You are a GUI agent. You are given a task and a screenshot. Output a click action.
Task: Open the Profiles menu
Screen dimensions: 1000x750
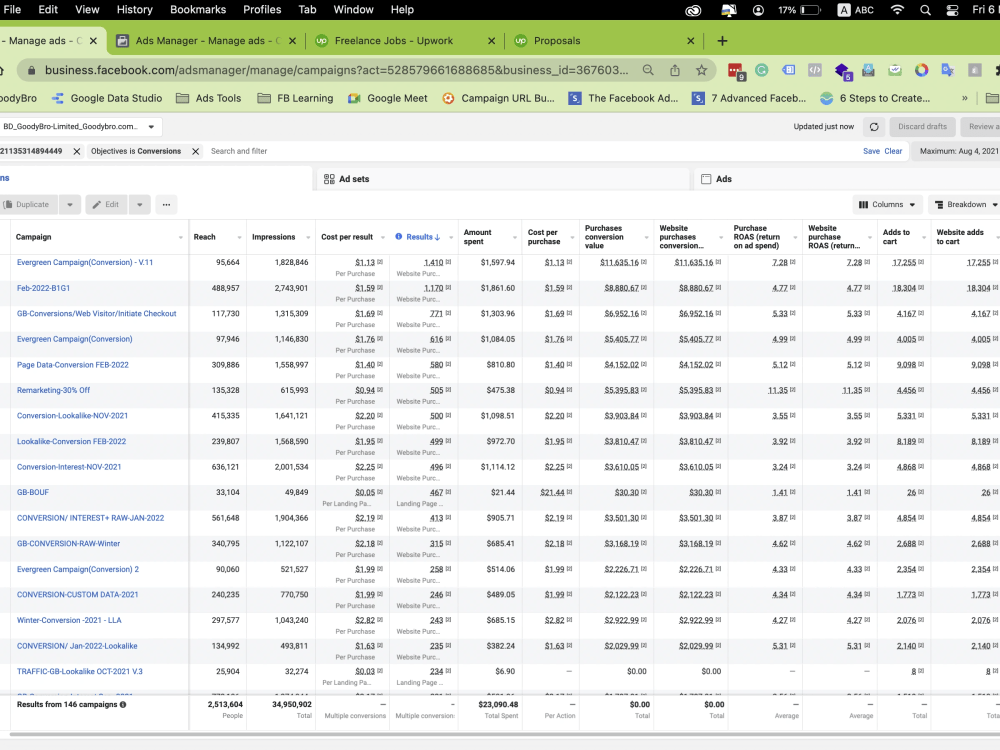click(x=262, y=10)
